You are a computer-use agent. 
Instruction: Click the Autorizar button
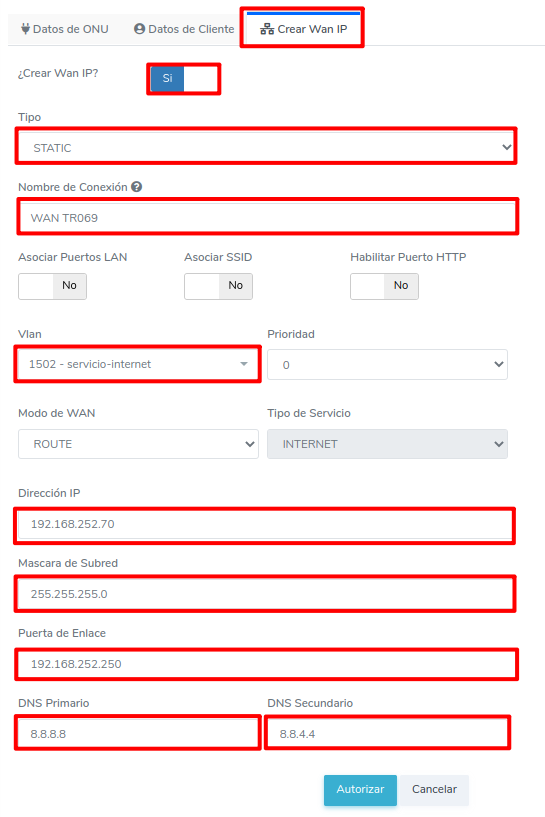tap(360, 790)
